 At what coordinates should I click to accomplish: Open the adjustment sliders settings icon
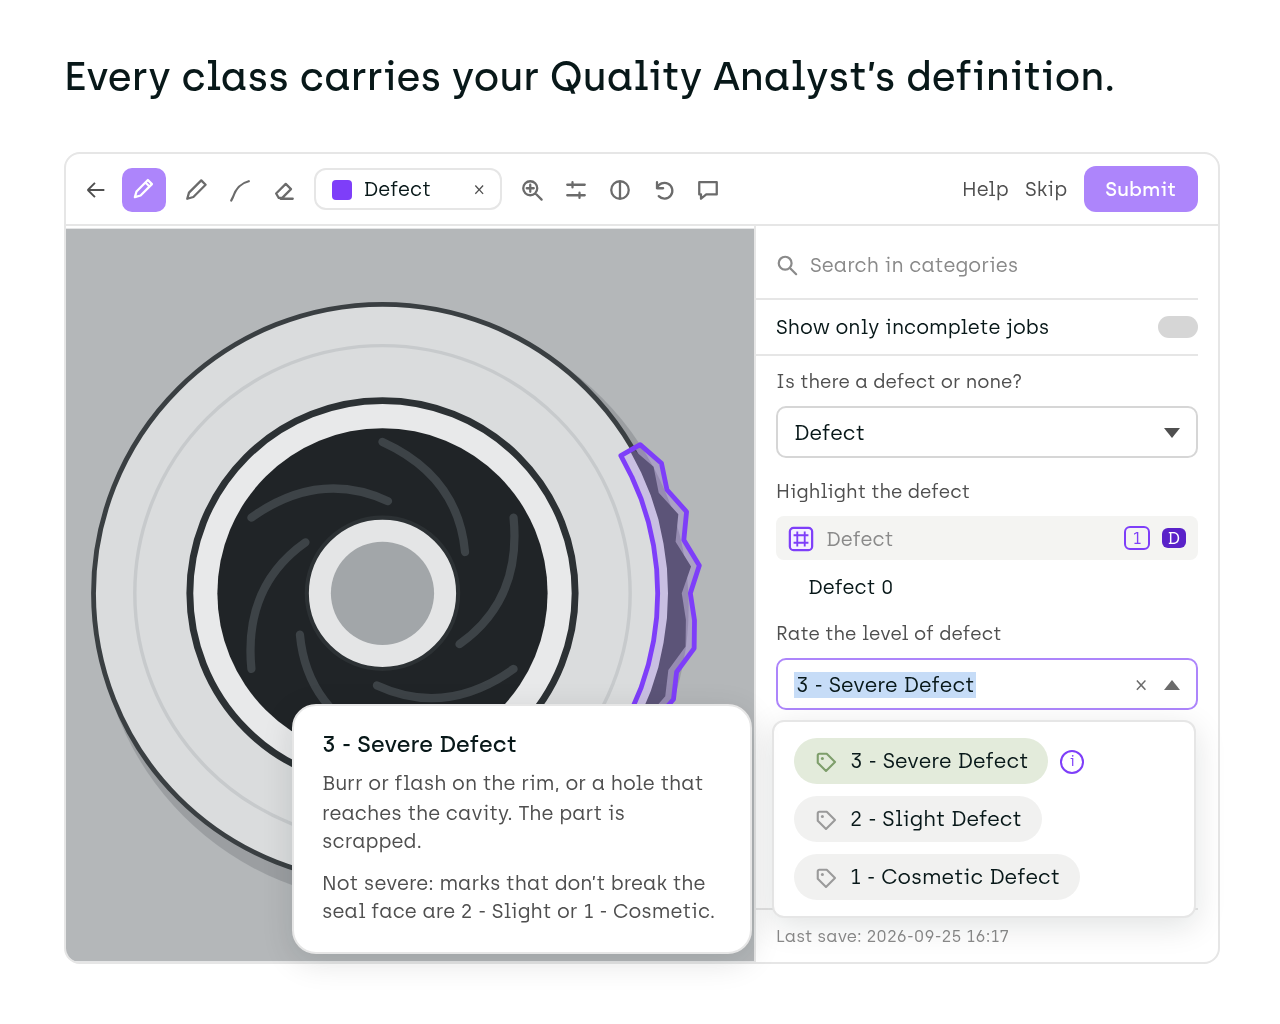point(576,190)
